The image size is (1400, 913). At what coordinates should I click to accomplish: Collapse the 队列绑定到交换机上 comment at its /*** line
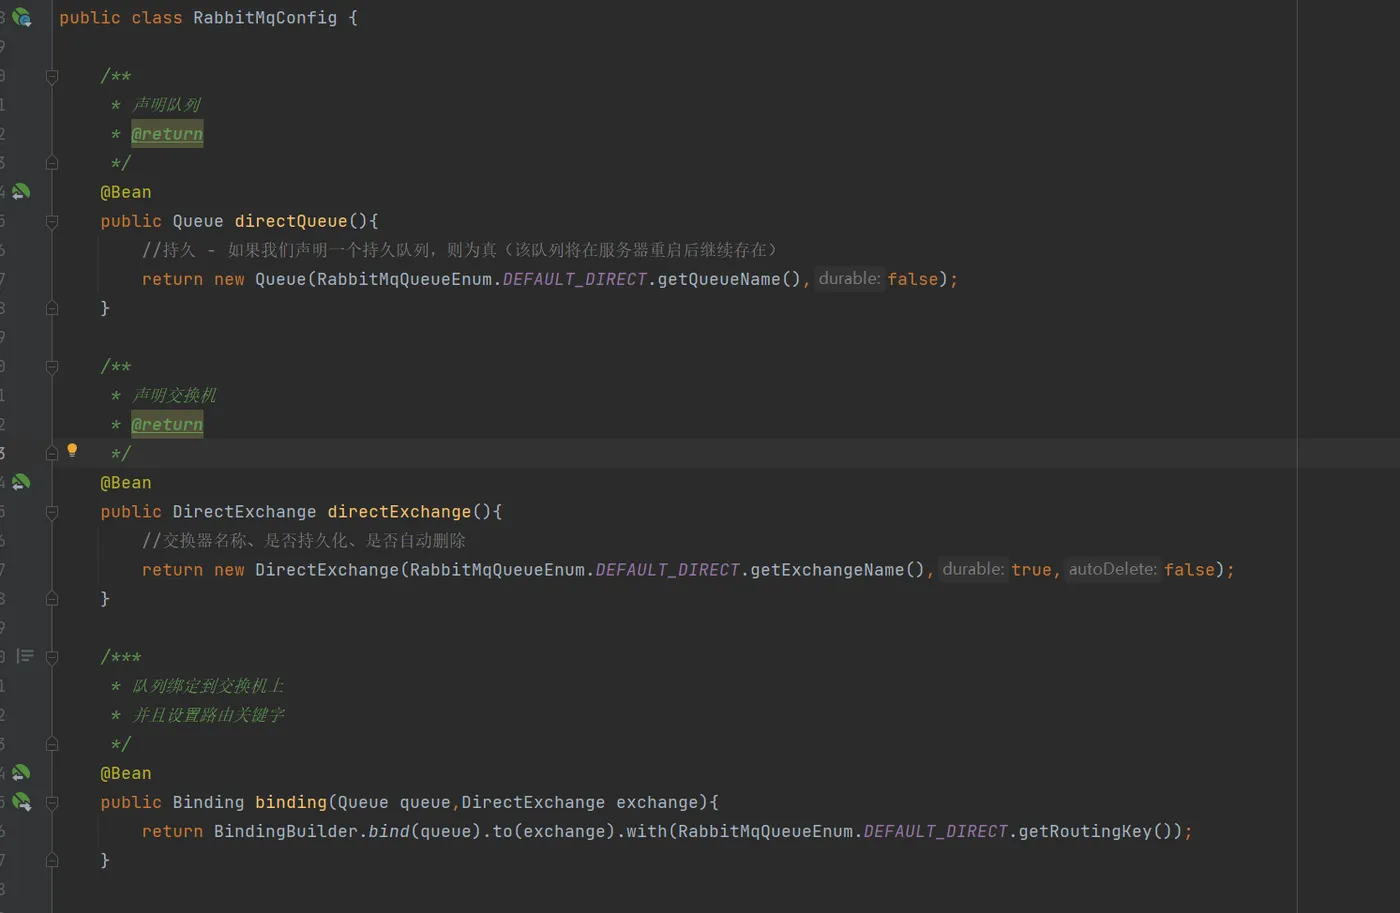[52, 657]
